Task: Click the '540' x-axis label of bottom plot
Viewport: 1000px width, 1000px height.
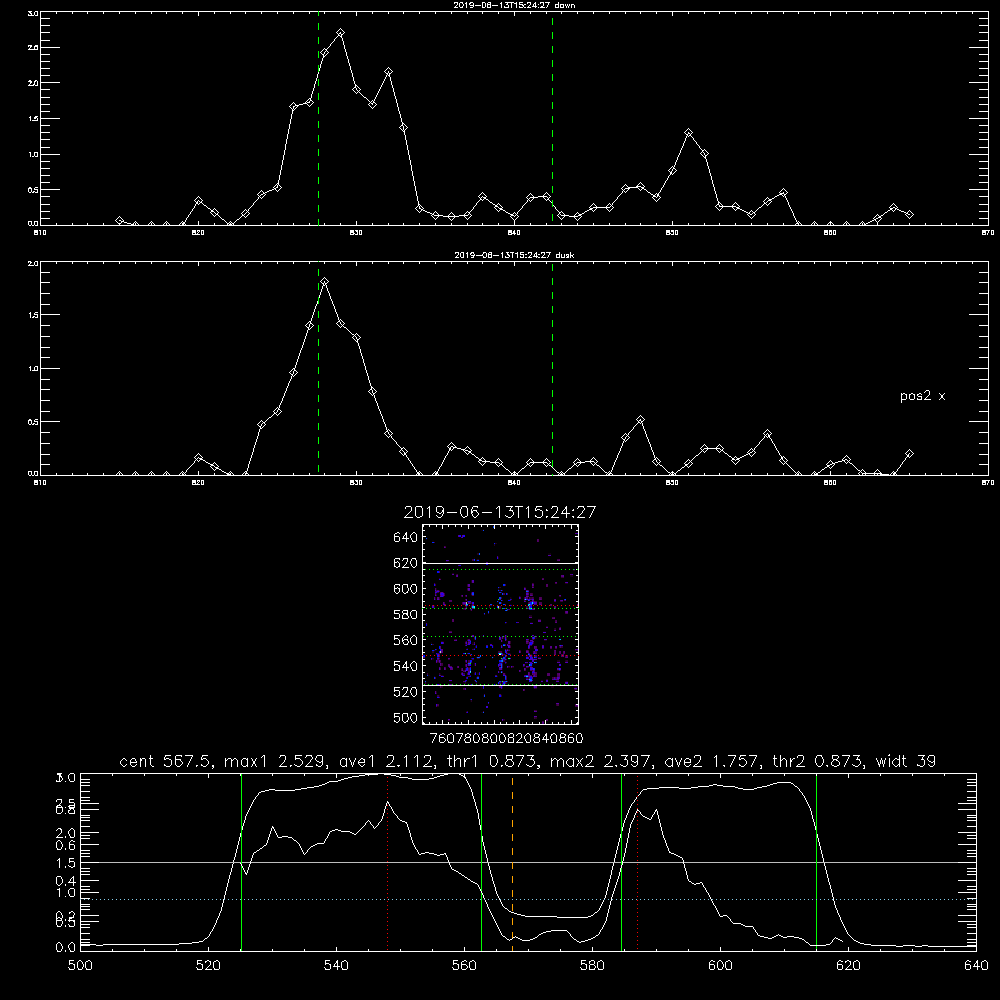Action: pos(336,966)
